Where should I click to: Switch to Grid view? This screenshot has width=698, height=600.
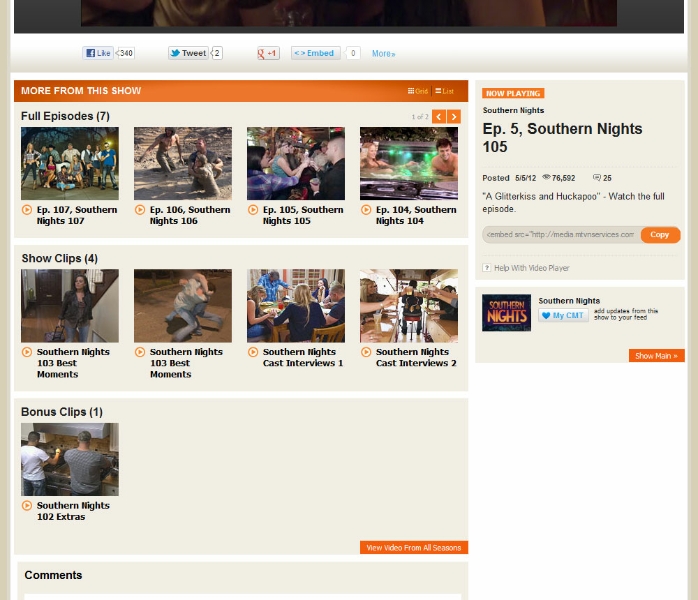417,91
